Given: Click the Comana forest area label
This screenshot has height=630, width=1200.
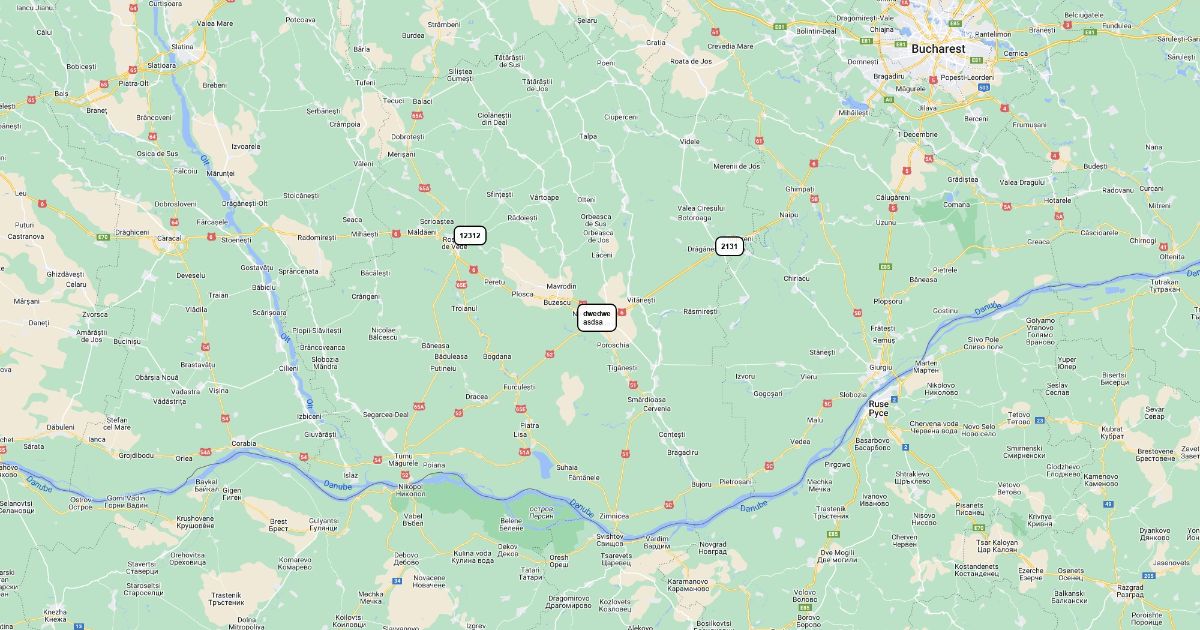Looking at the screenshot, I should [955, 204].
